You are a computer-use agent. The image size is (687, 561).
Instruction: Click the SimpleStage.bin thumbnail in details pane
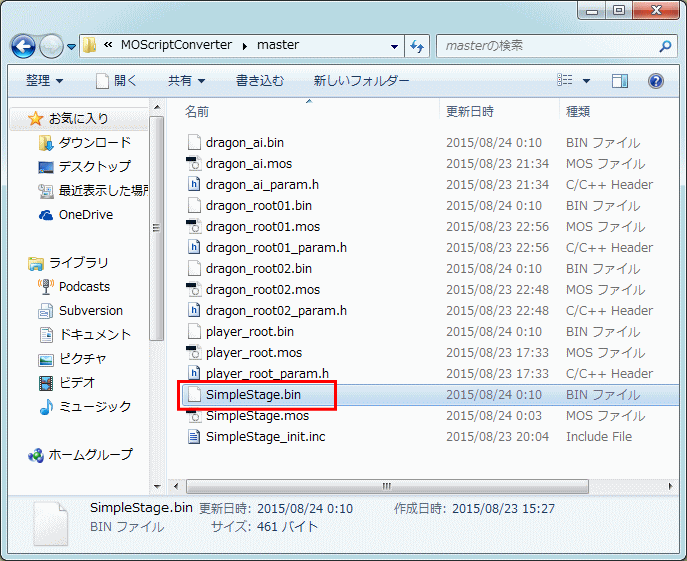51,524
